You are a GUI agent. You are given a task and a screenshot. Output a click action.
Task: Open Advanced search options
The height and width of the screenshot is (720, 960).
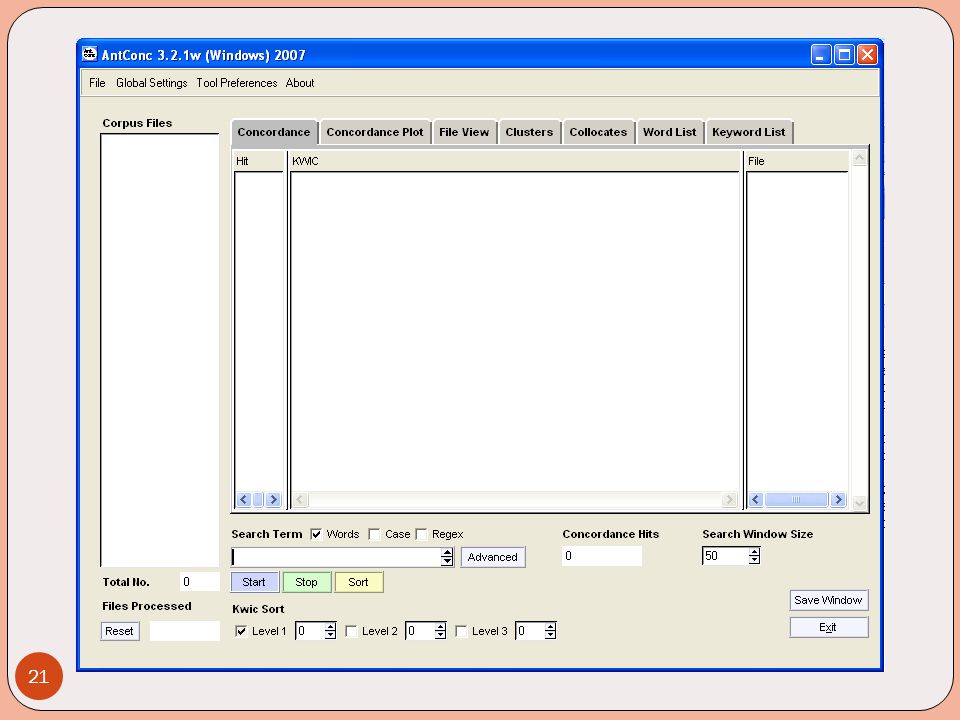(x=492, y=557)
